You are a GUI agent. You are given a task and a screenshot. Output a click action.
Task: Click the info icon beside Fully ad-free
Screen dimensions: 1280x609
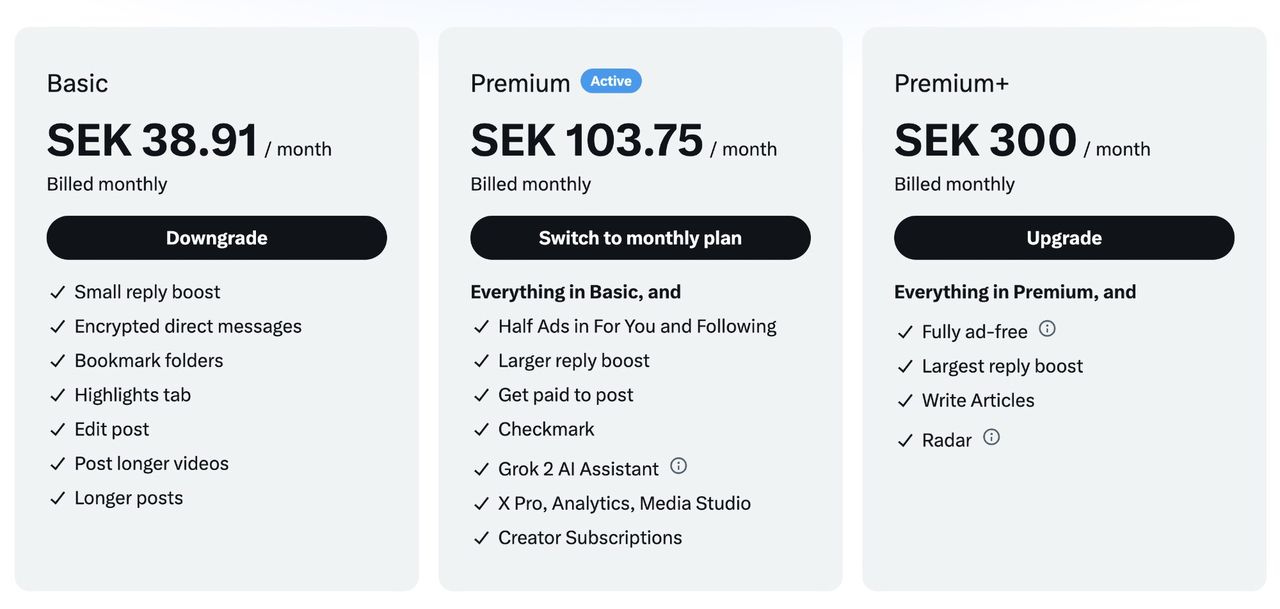pyautogui.click(x=1047, y=329)
